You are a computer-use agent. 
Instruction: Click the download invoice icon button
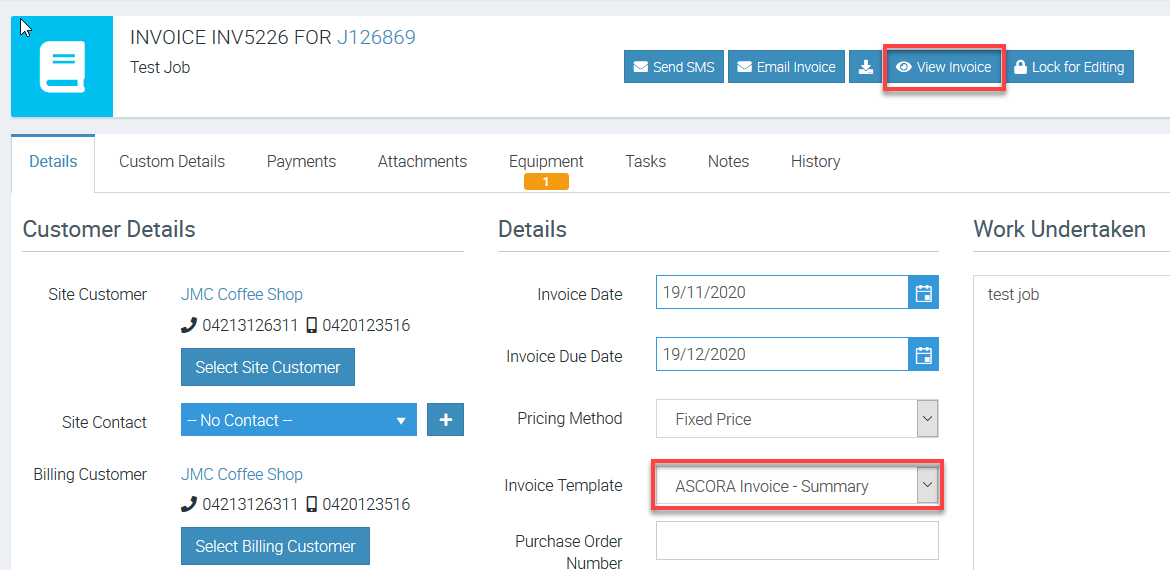click(x=866, y=67)
